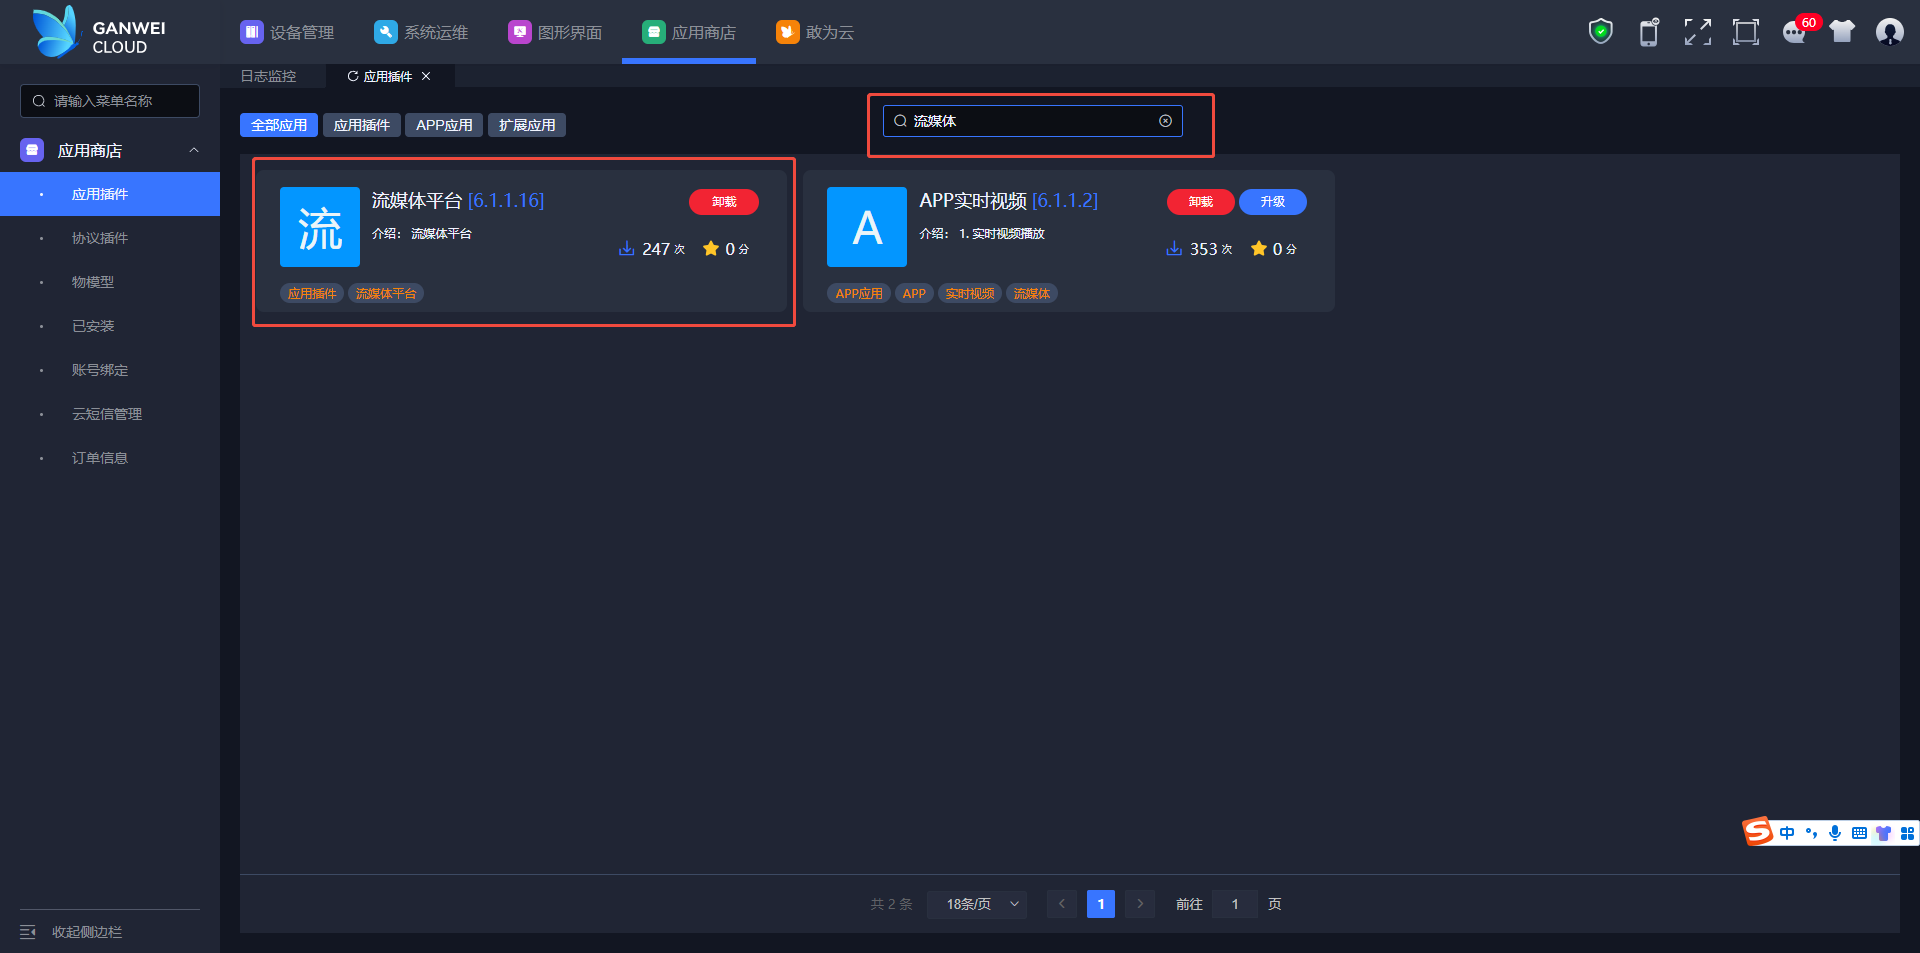Open the 设备管理 top menu
Image resolution: width=1920 pixels, height=953 pixels.
[x=287, y=32]
